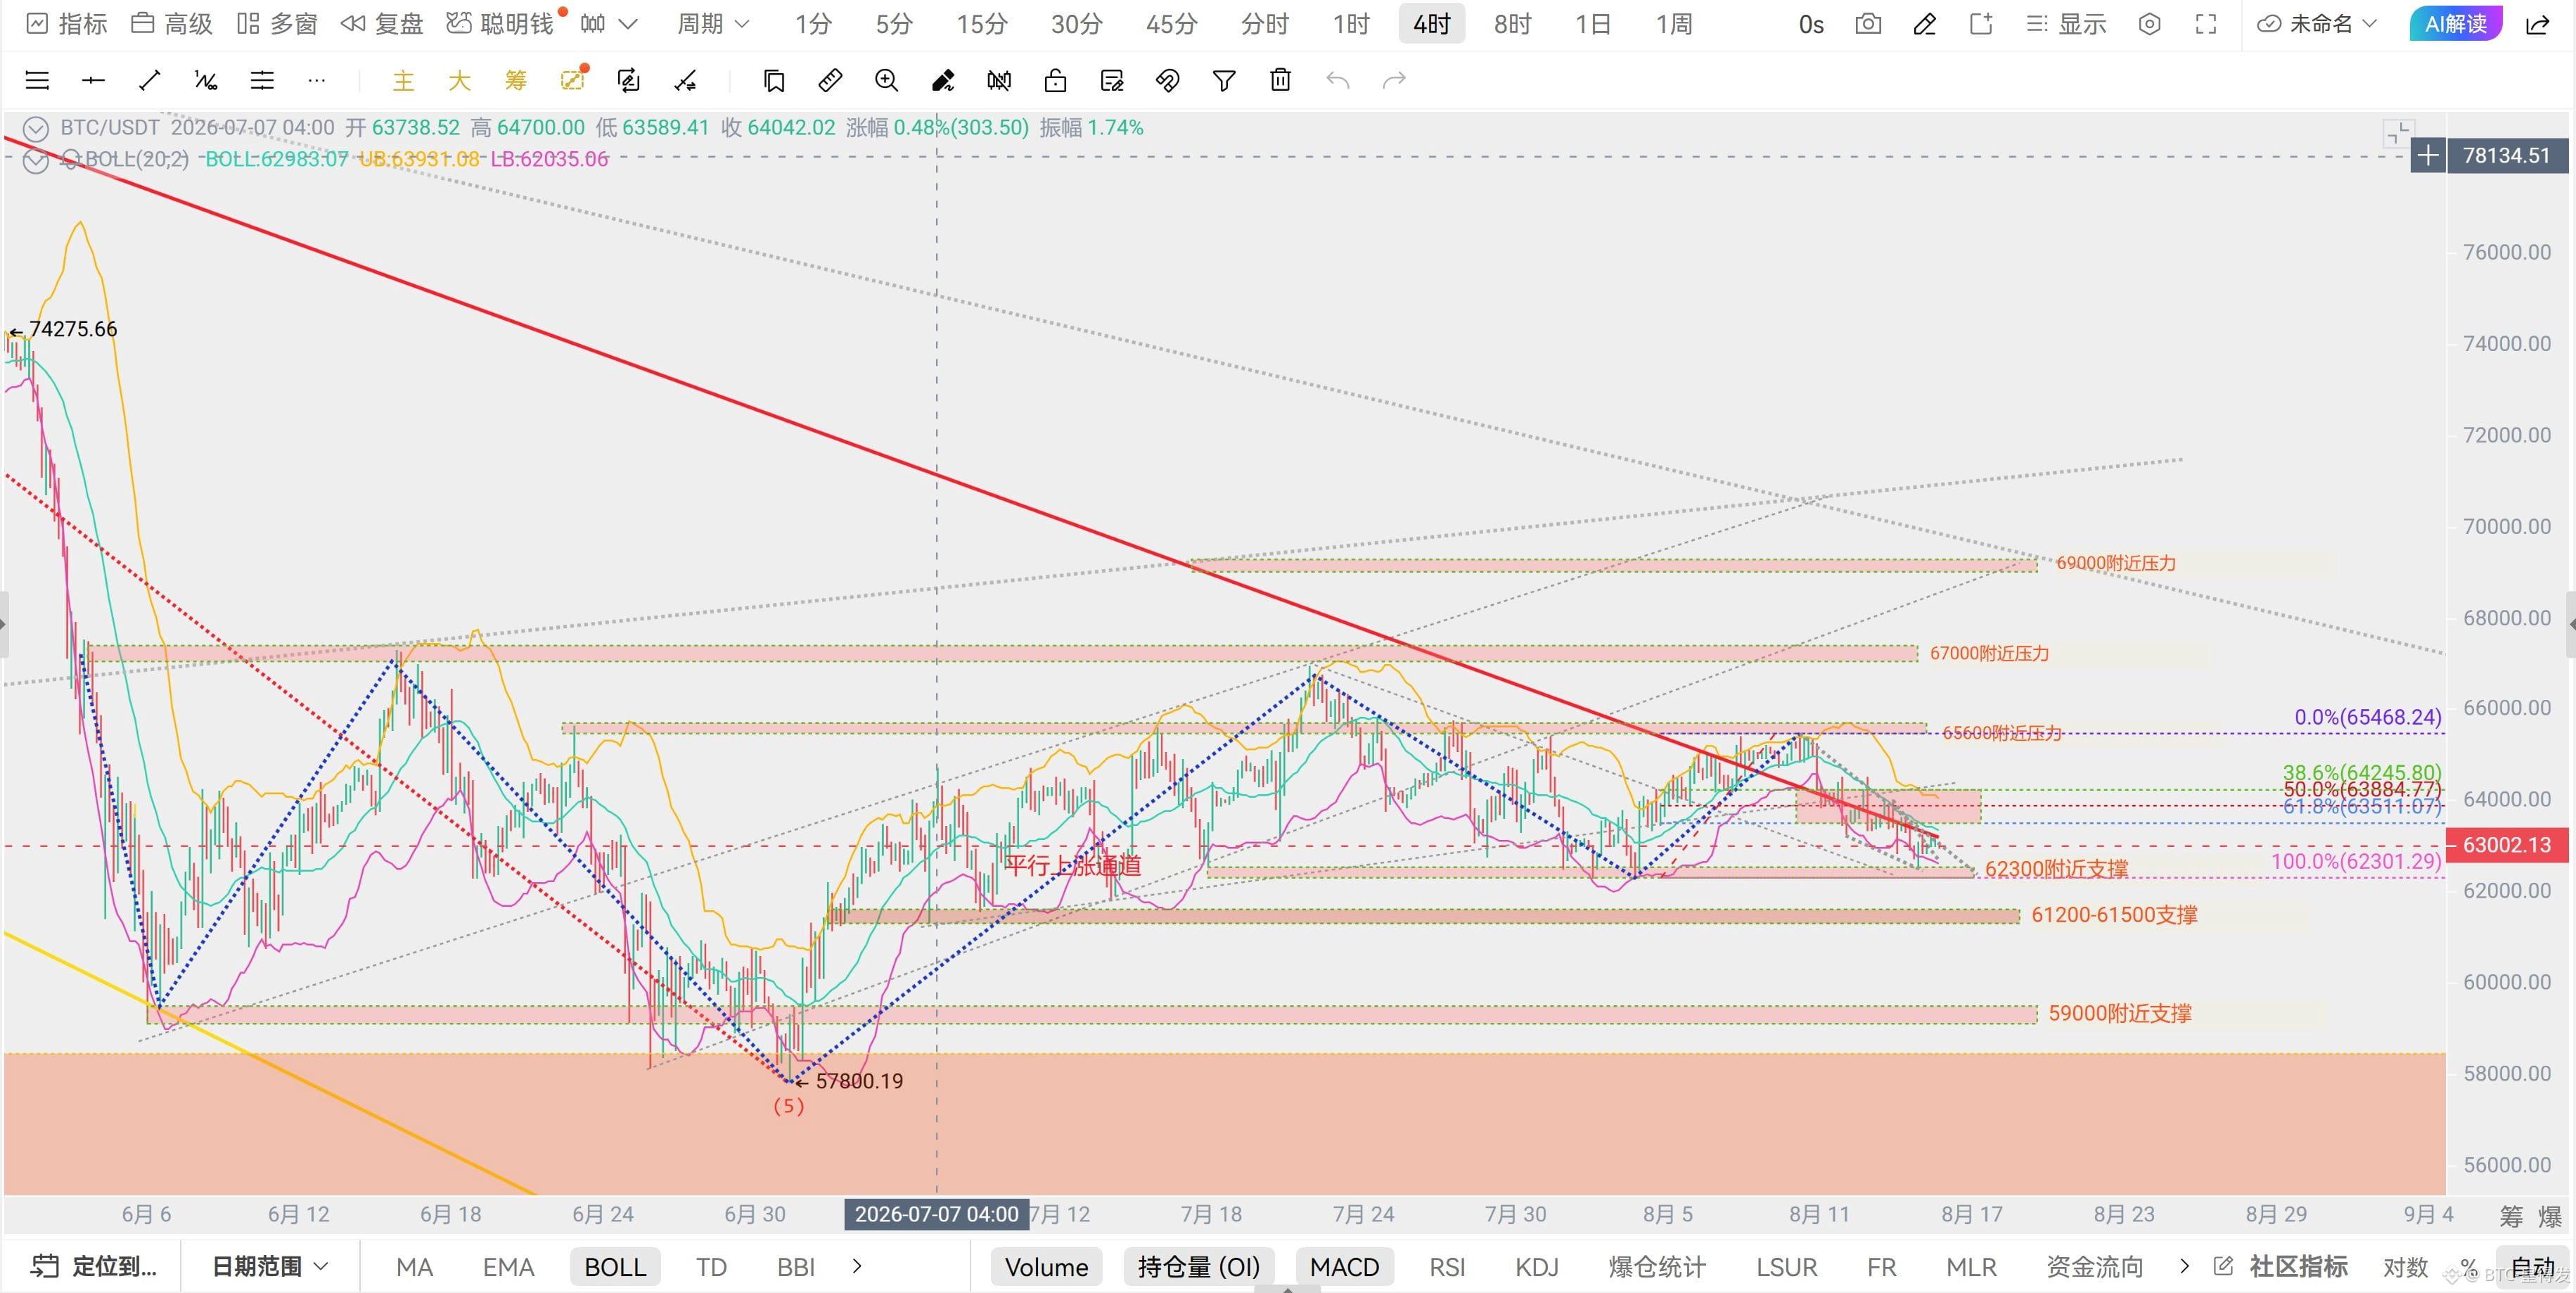Click the 2026-07-07 04:00 time axis marker
The height and width of the screenshot is (1293, 2576).
pyautogui.click(x=936, y=1214)
